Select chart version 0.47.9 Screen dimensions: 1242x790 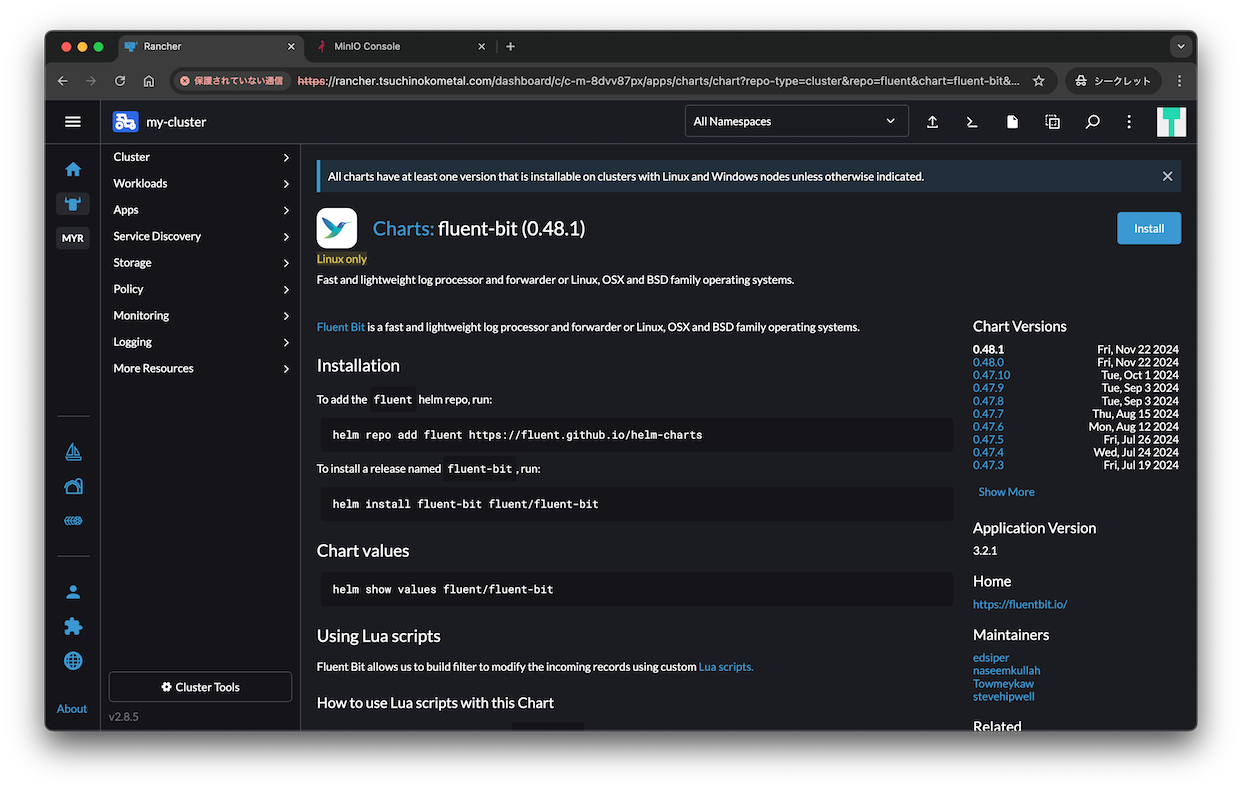click(x=988, y=388)
